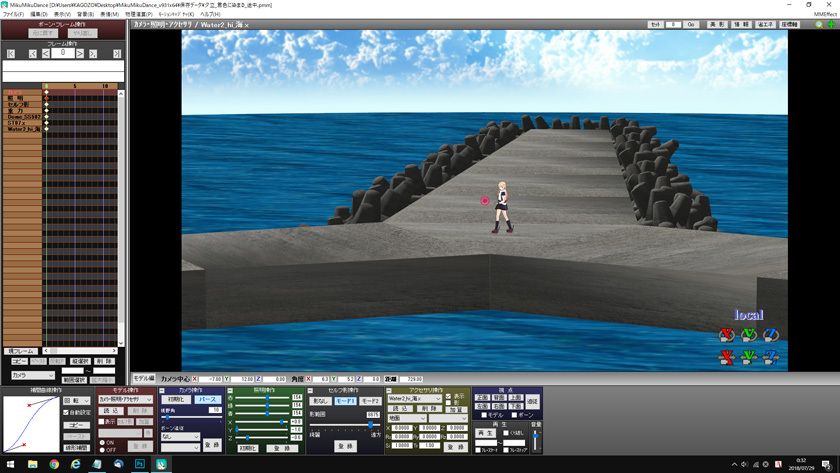Toggle the 自動設定 auto-setting checkbox
The image size is (840, 473).
[x=66, y=412]
